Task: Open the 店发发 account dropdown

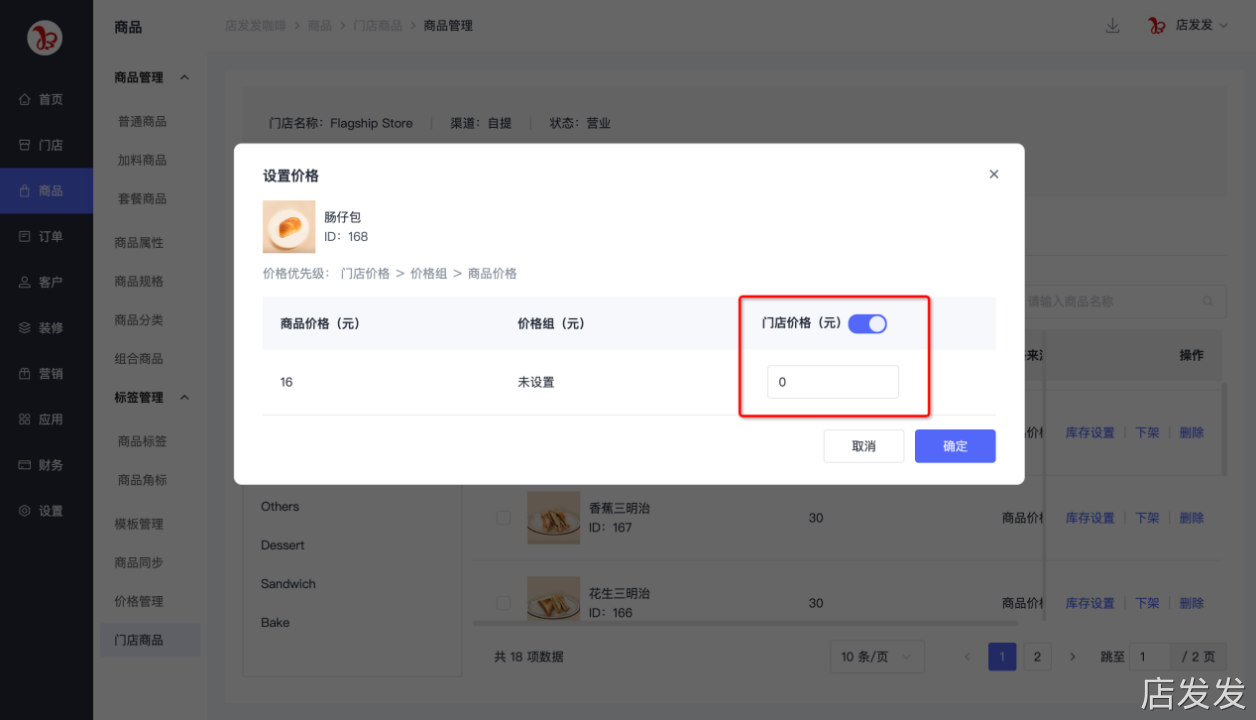Action: coord(1189,25)
